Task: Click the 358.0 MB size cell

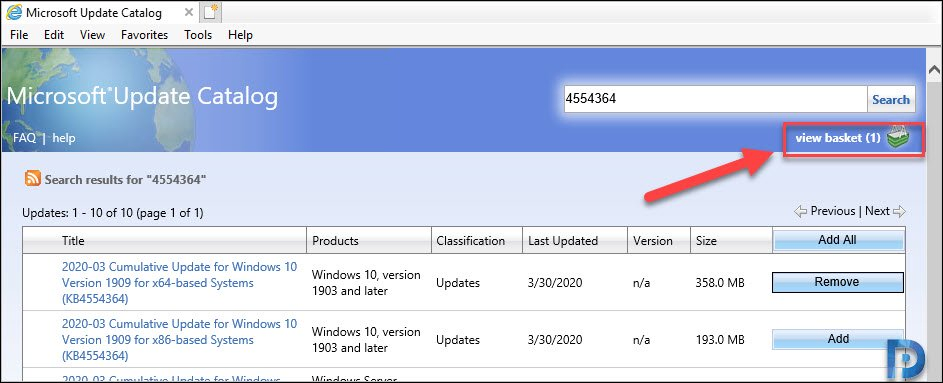Action: click(x=720, y=283)
